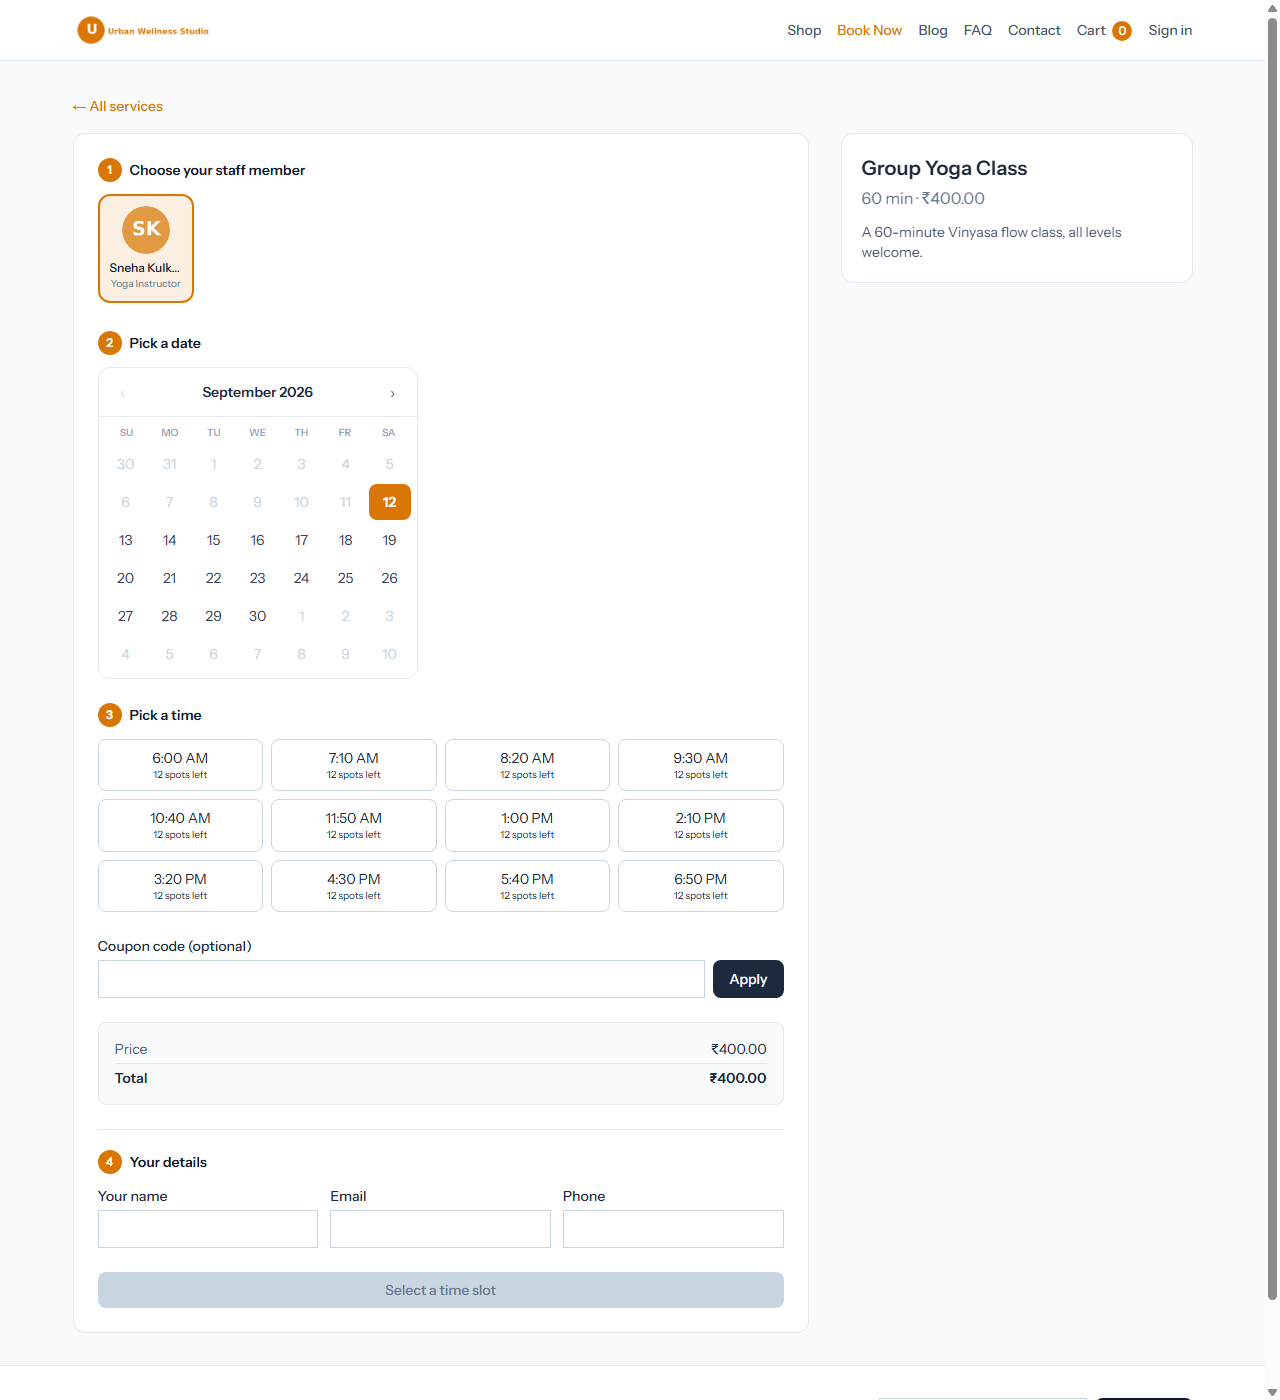Focus the Phone field
Screen dimensions: 1280x1400
pyautogui.click(x=673, y=1229)
